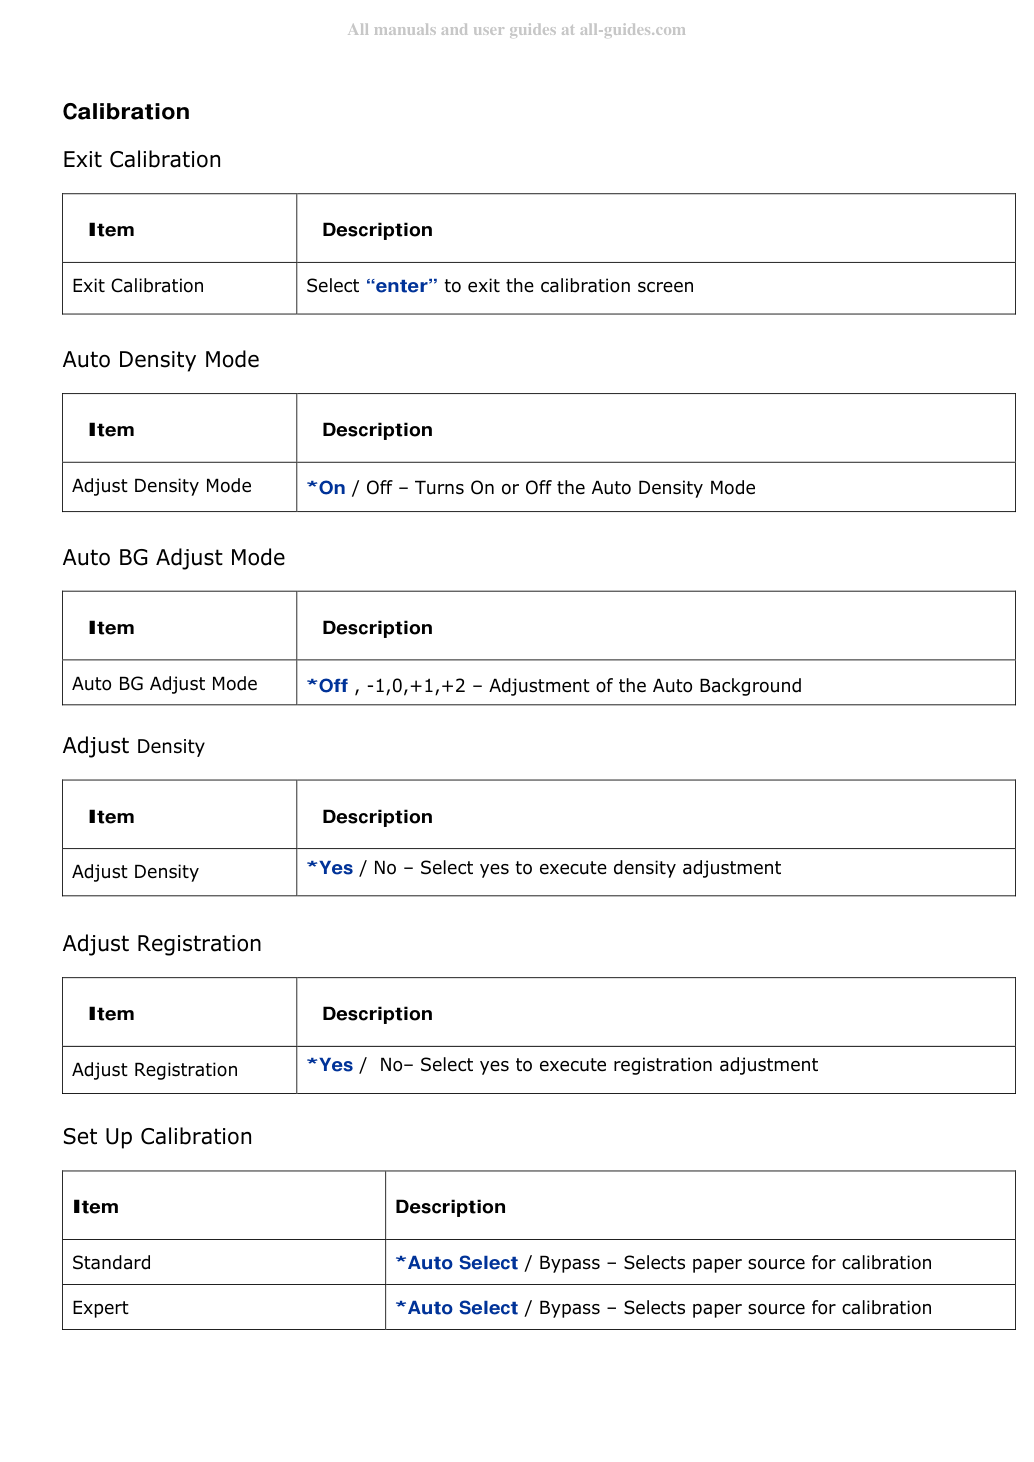Image resolution: width=1034 pixels, height=1462 pixels.
Task: Click the all-guides.com header text
Action: tap(516, 30)
